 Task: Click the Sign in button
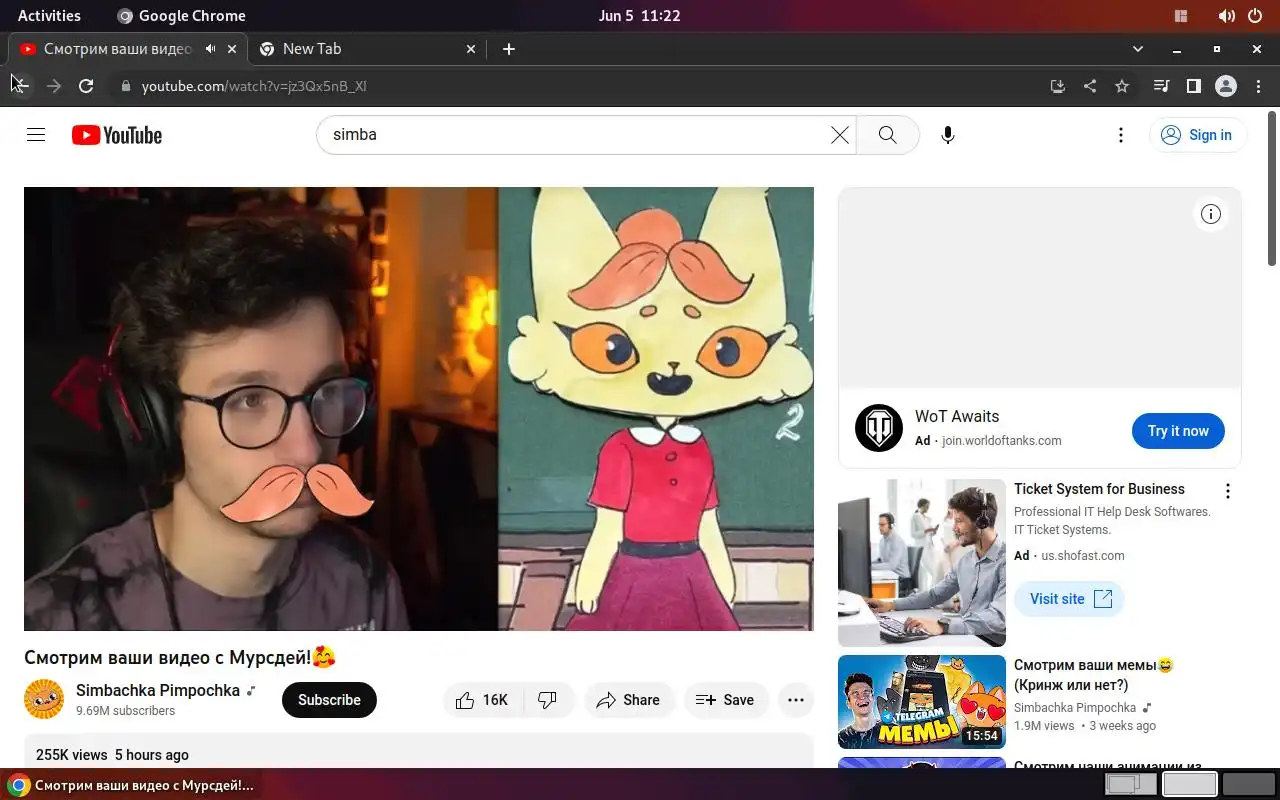1198,135
